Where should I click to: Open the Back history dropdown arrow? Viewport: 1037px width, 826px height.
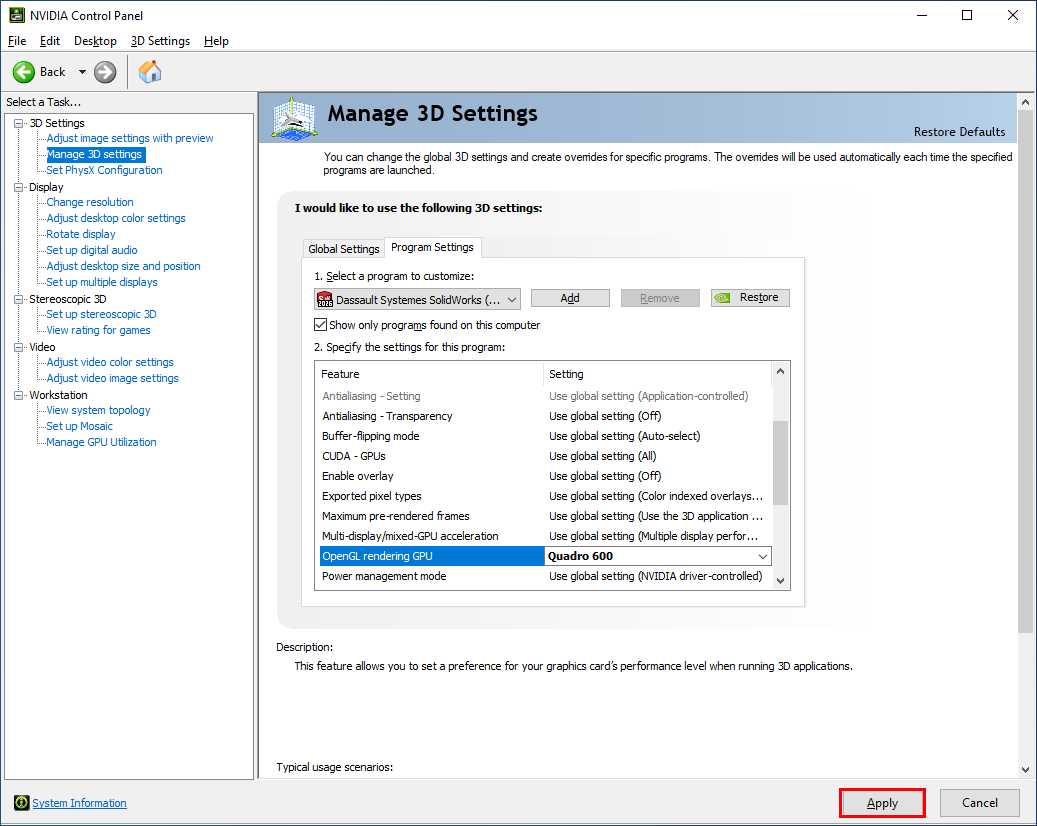(x=82, y=72)
